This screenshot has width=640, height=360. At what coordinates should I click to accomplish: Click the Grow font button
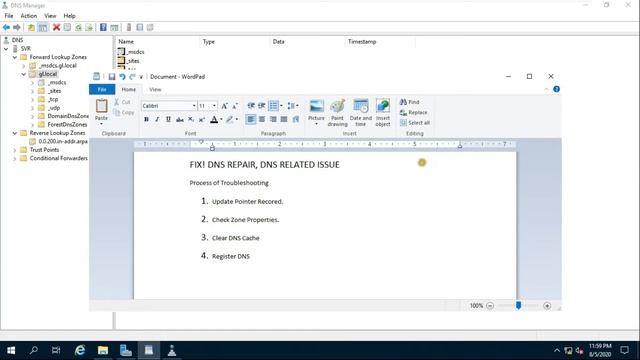click(x=224, y=106)
